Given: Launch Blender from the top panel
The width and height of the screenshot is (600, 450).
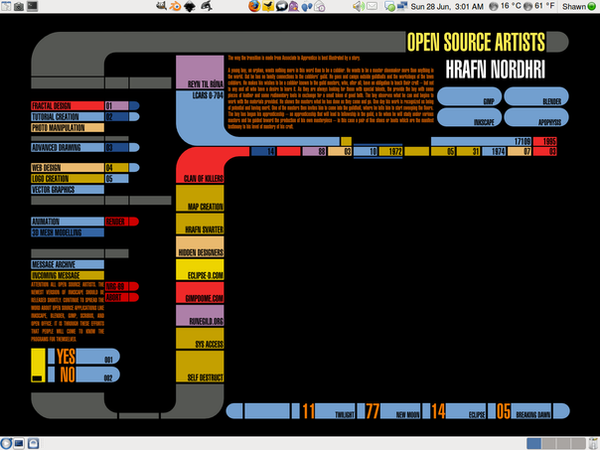Looking at the screenshot, I should point(175,6).
